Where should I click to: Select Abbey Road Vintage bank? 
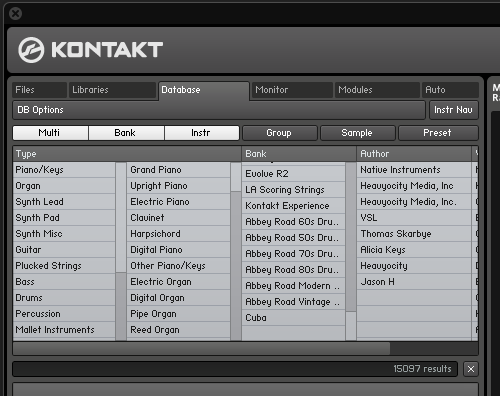pos(293,302)
